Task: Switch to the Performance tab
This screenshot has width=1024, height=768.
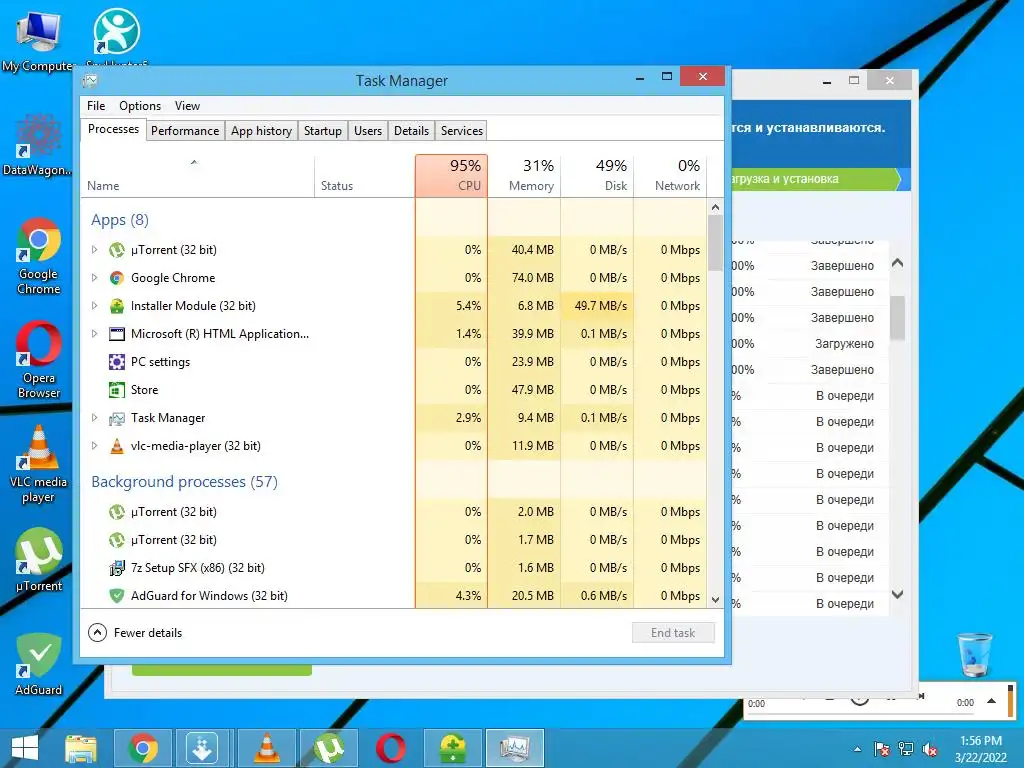Action: [185, 131]
